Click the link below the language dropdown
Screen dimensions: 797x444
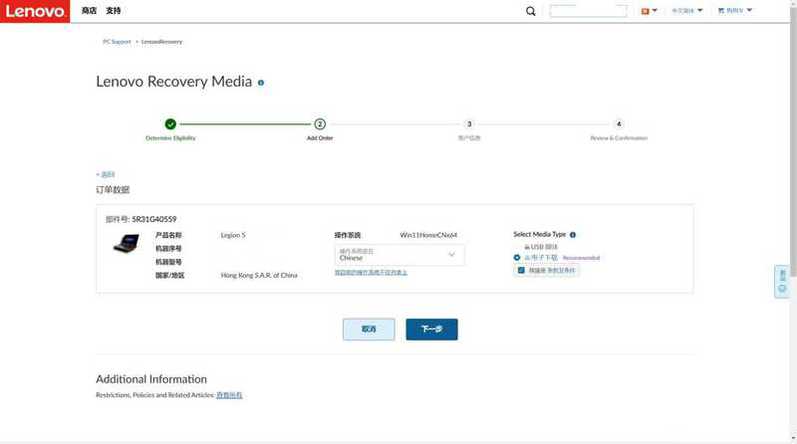pyautogui.click(x=371, y=273)
